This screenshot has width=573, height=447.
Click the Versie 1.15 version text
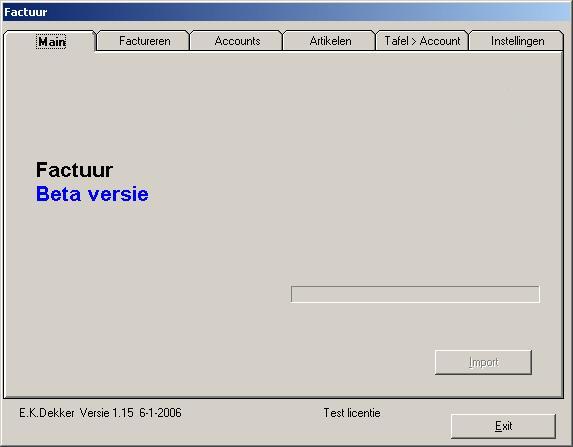106,413
